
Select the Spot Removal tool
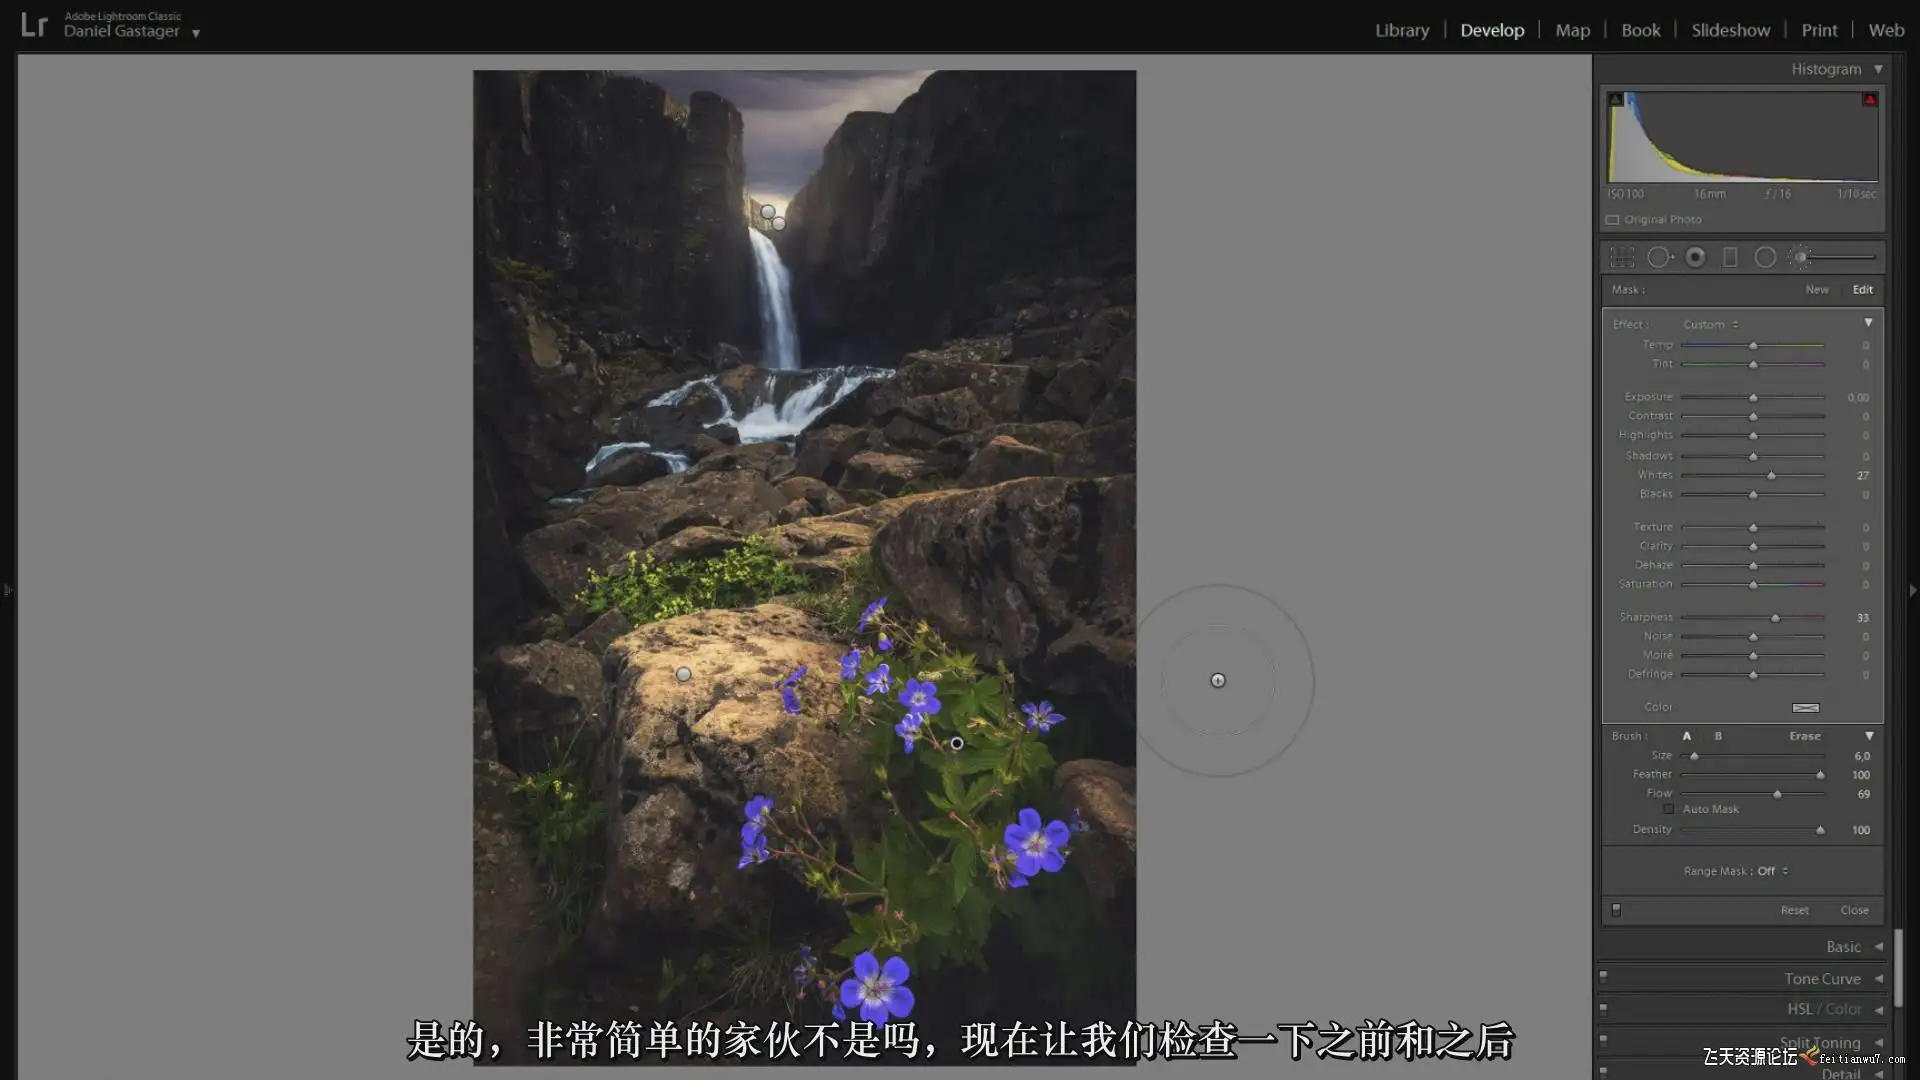tap(1658, 258)
